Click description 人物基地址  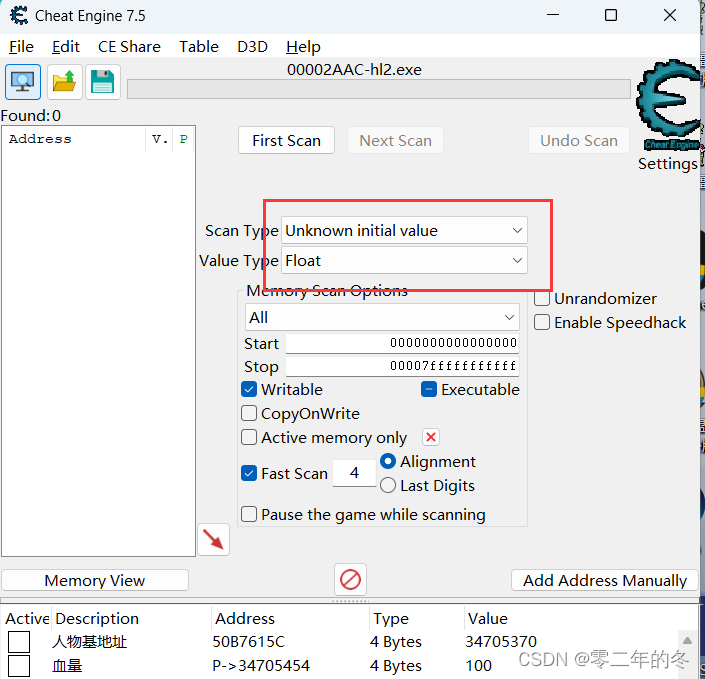(89, 642)
